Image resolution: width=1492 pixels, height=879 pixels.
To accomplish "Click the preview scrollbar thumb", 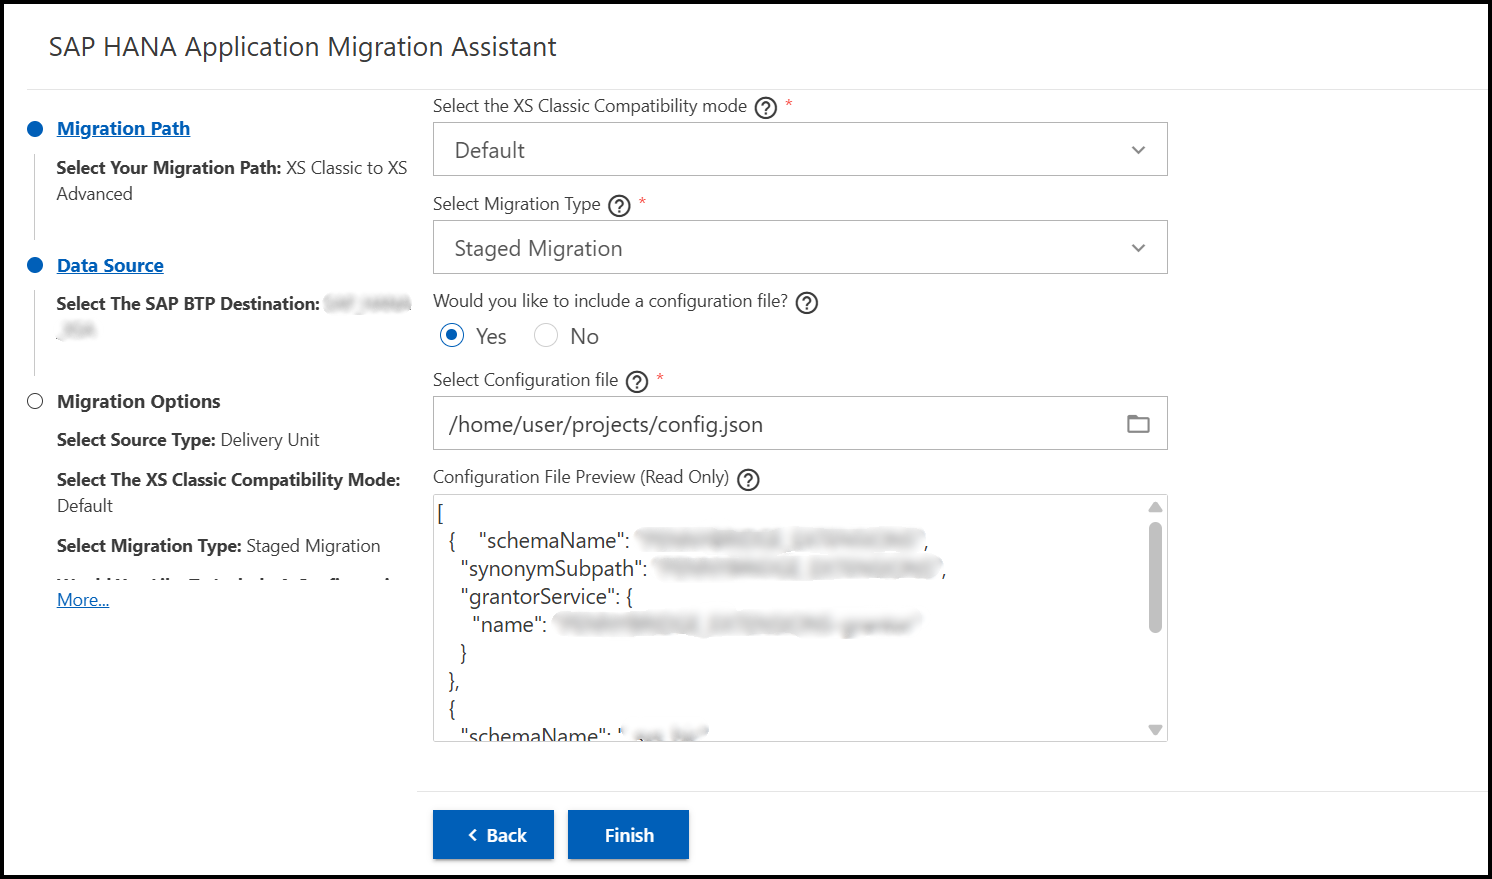I will (x=1155, y=578).
